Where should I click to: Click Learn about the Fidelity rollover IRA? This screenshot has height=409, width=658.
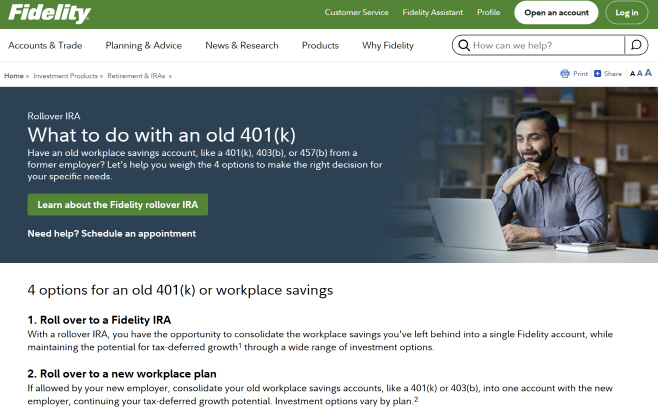coord(117,204)
